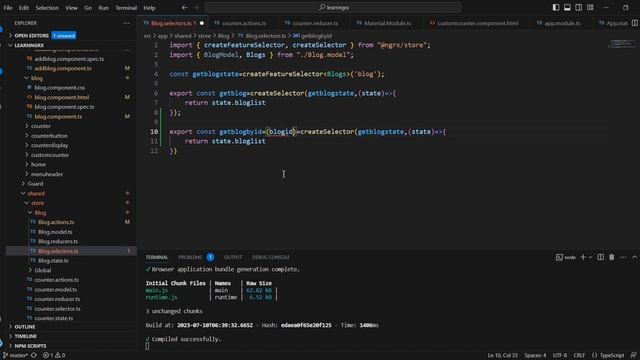Screen dimensions: 640x360
Task: Toggle the secondary side bar layout icon
Action: 579,7
